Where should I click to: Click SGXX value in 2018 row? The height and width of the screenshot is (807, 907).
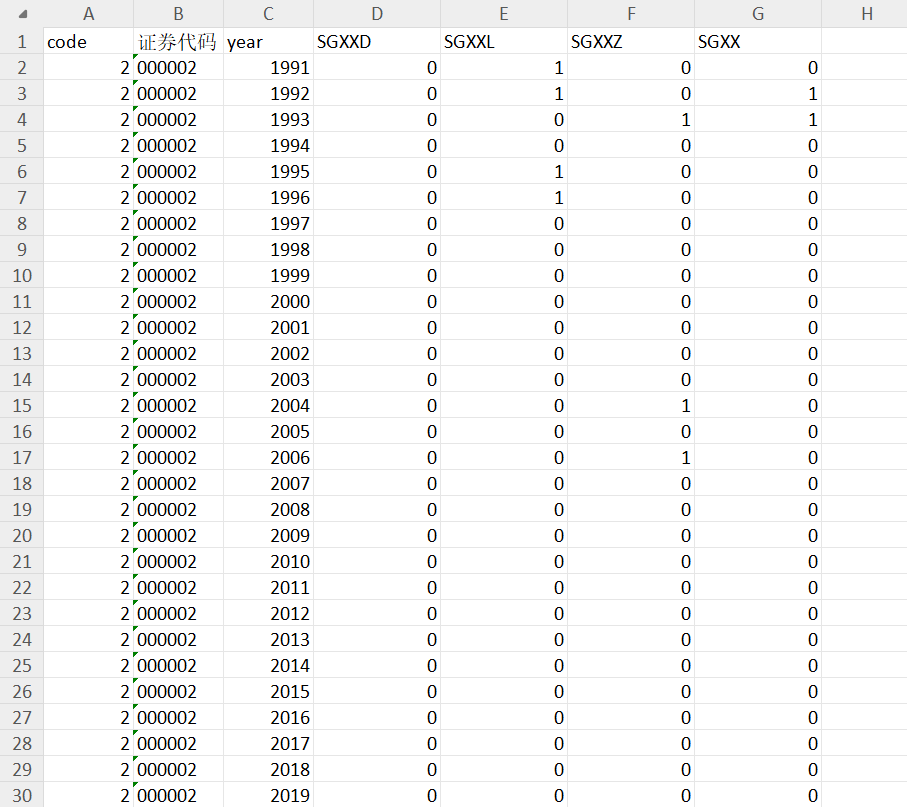(x=758, y=769)
